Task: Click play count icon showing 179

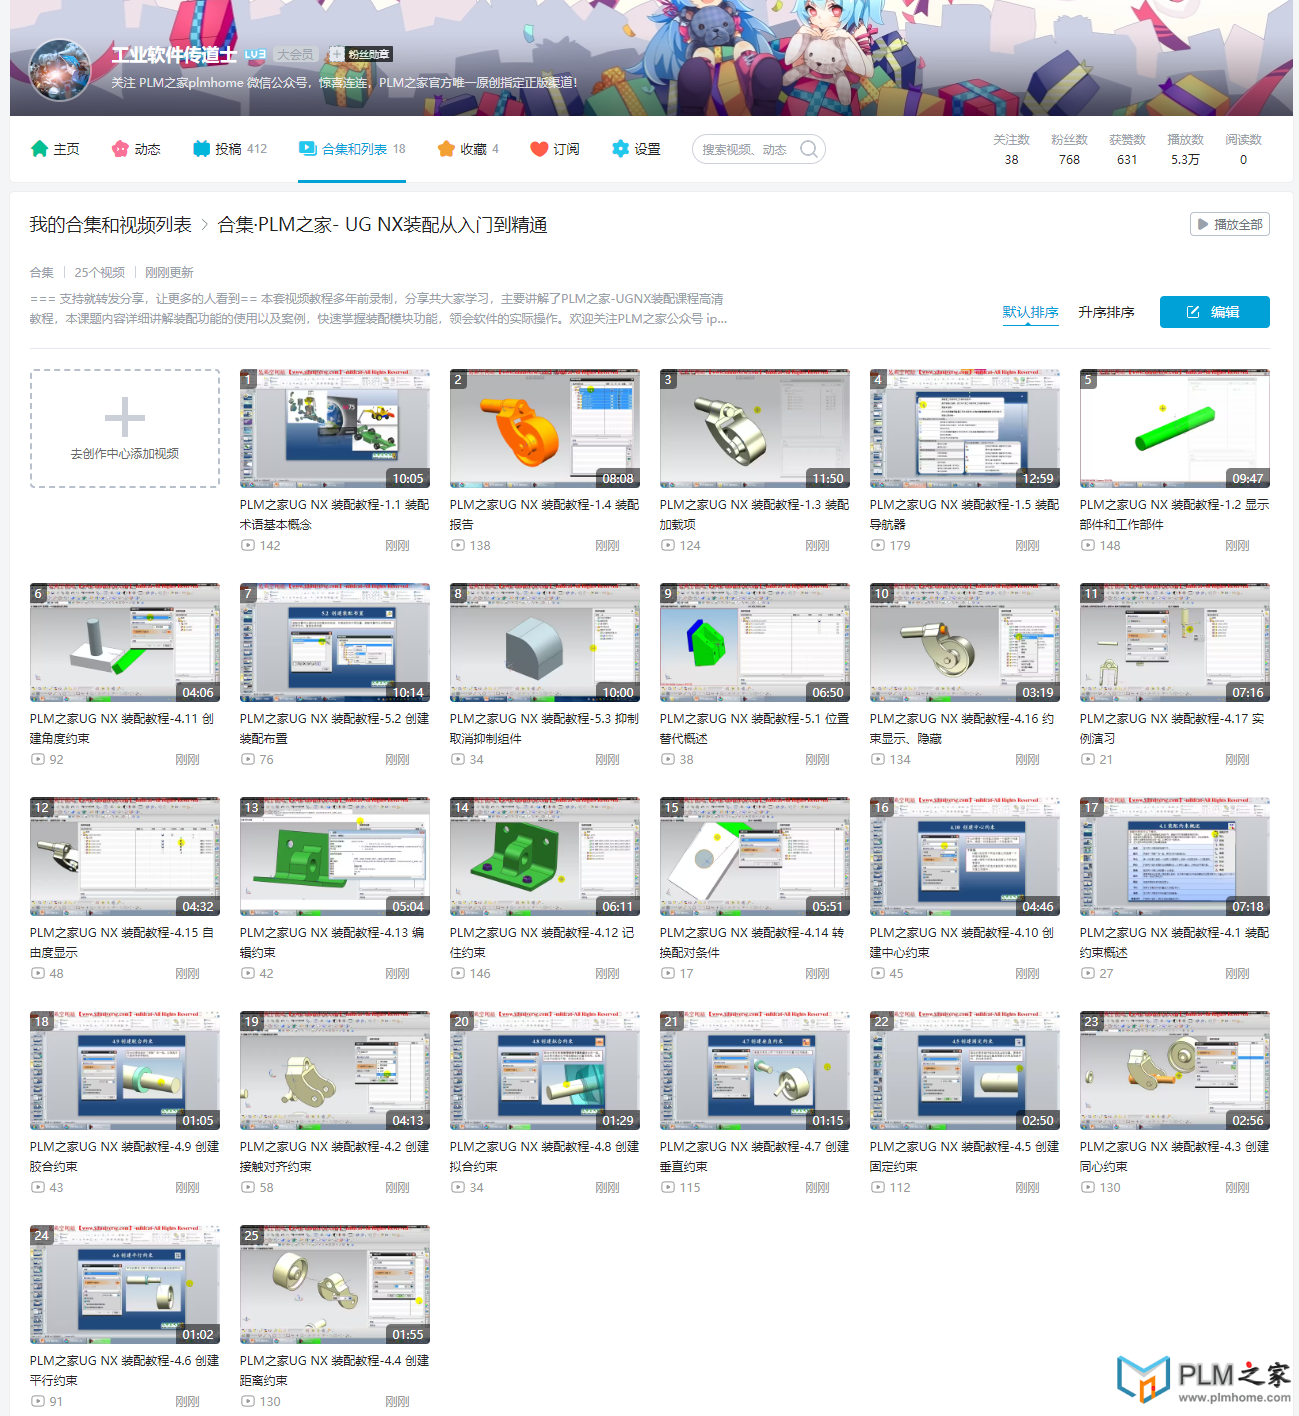Action: 877,545
